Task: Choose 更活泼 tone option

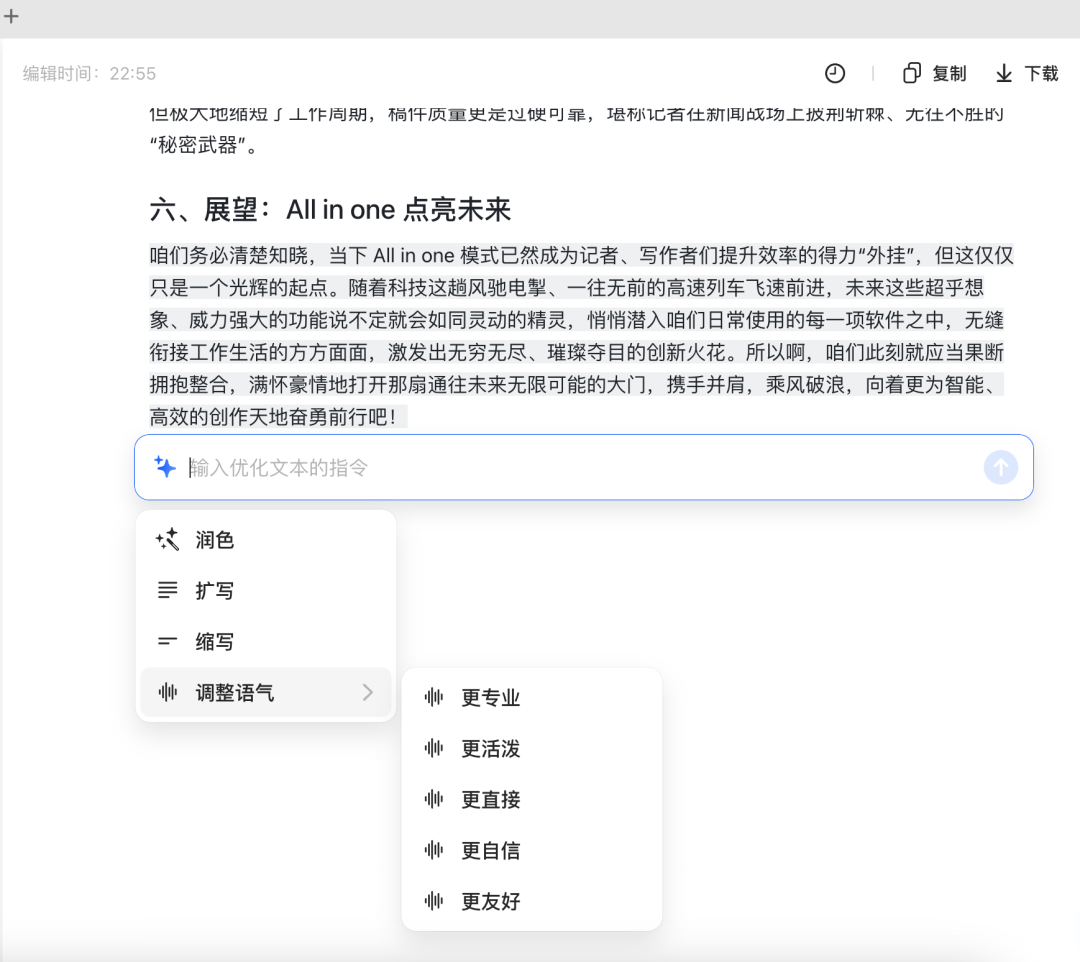Action: click(x=490, y=748)
